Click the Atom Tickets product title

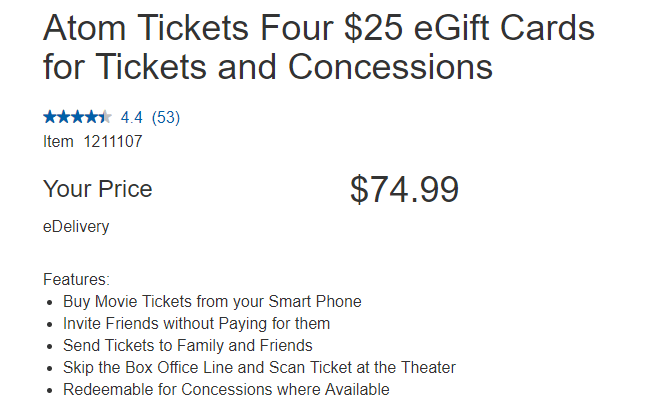point(319,47)
